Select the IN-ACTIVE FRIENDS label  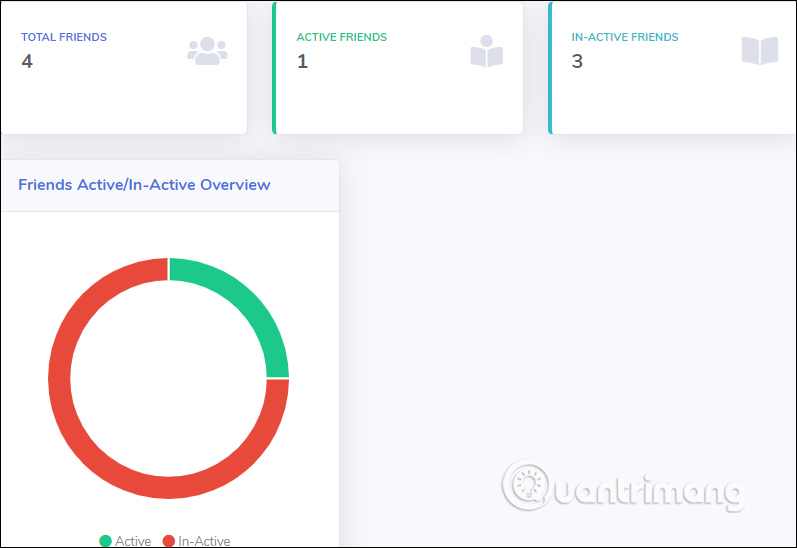point(624,37)
